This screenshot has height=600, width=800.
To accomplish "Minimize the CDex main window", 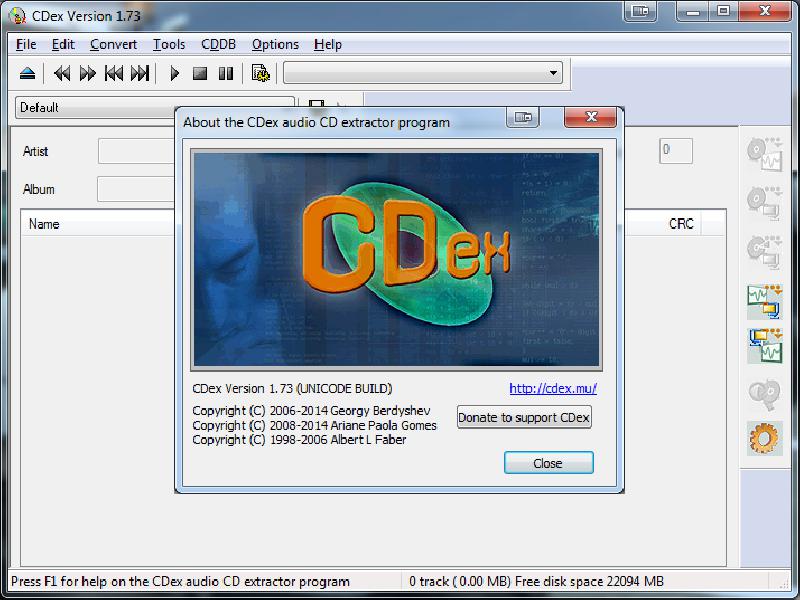I will point(693,11).
